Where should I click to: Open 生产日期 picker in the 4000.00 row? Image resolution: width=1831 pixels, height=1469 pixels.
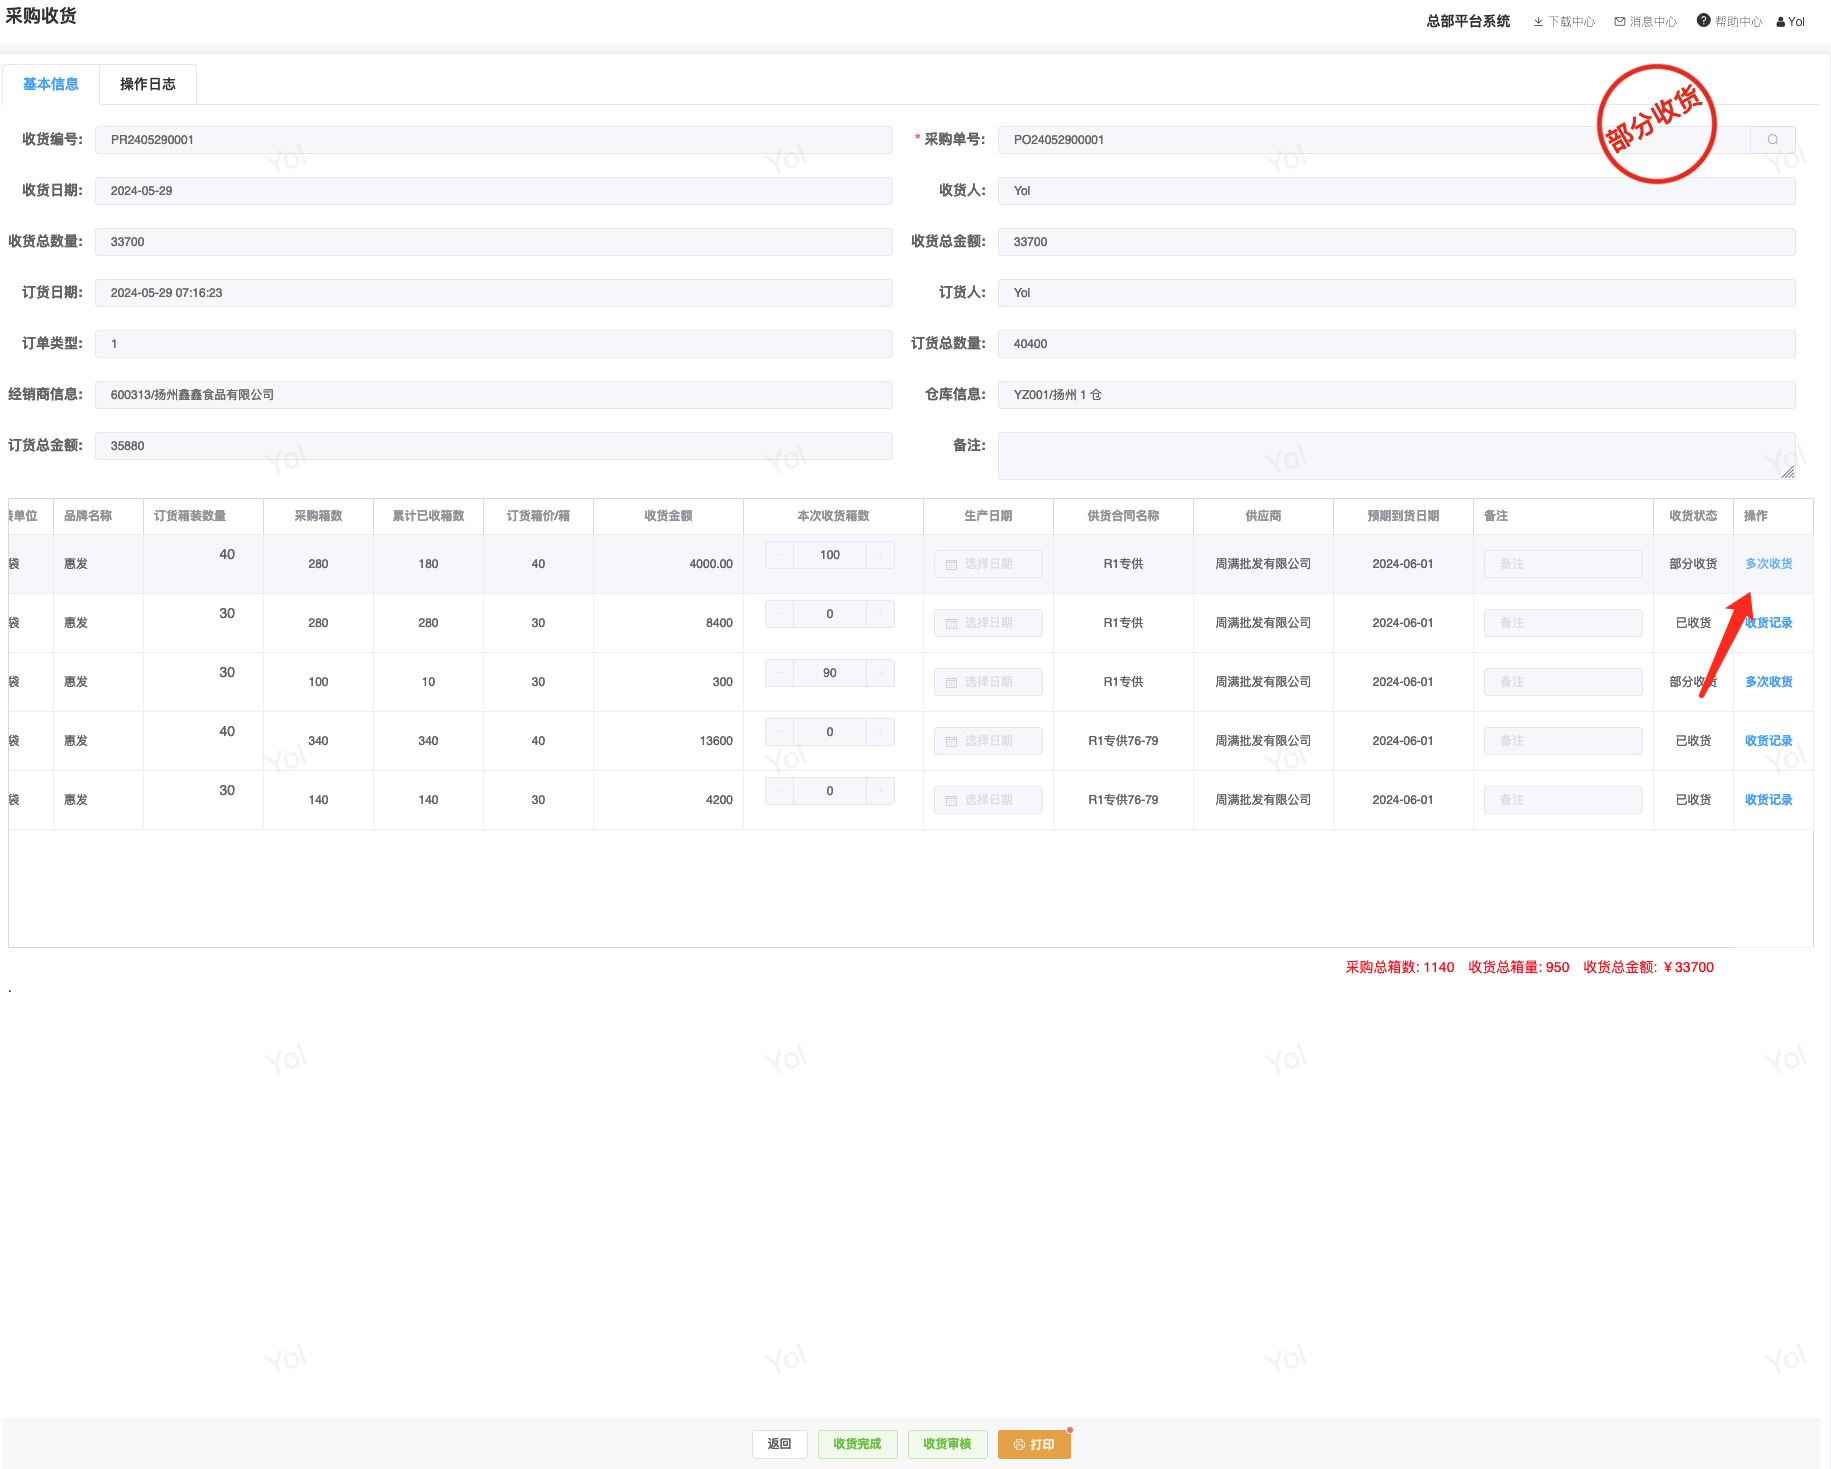988,564
